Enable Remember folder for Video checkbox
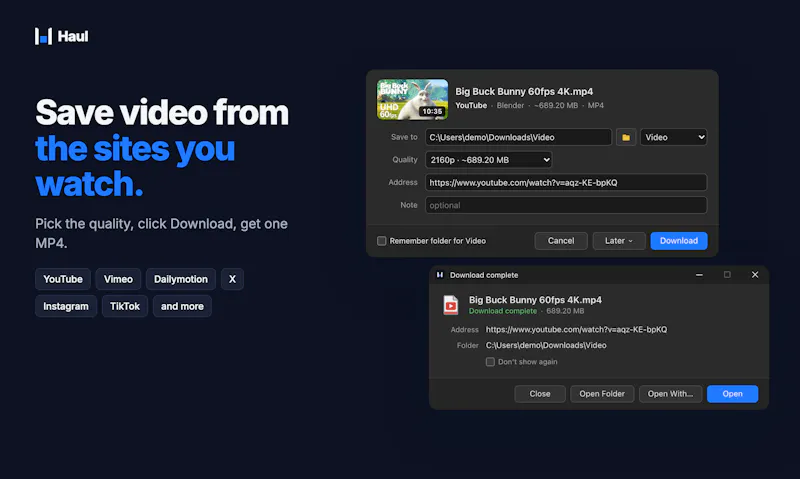Image resolution: width=800 pixels, height=479 pixels. point(382,241)
